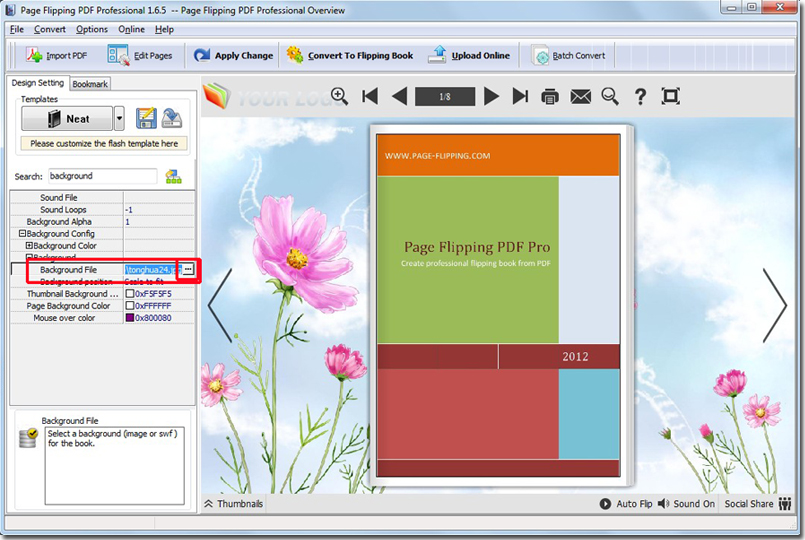Click the help question mark icon
This screenshot has height=540, width=805.
click(x=640, y=96)
